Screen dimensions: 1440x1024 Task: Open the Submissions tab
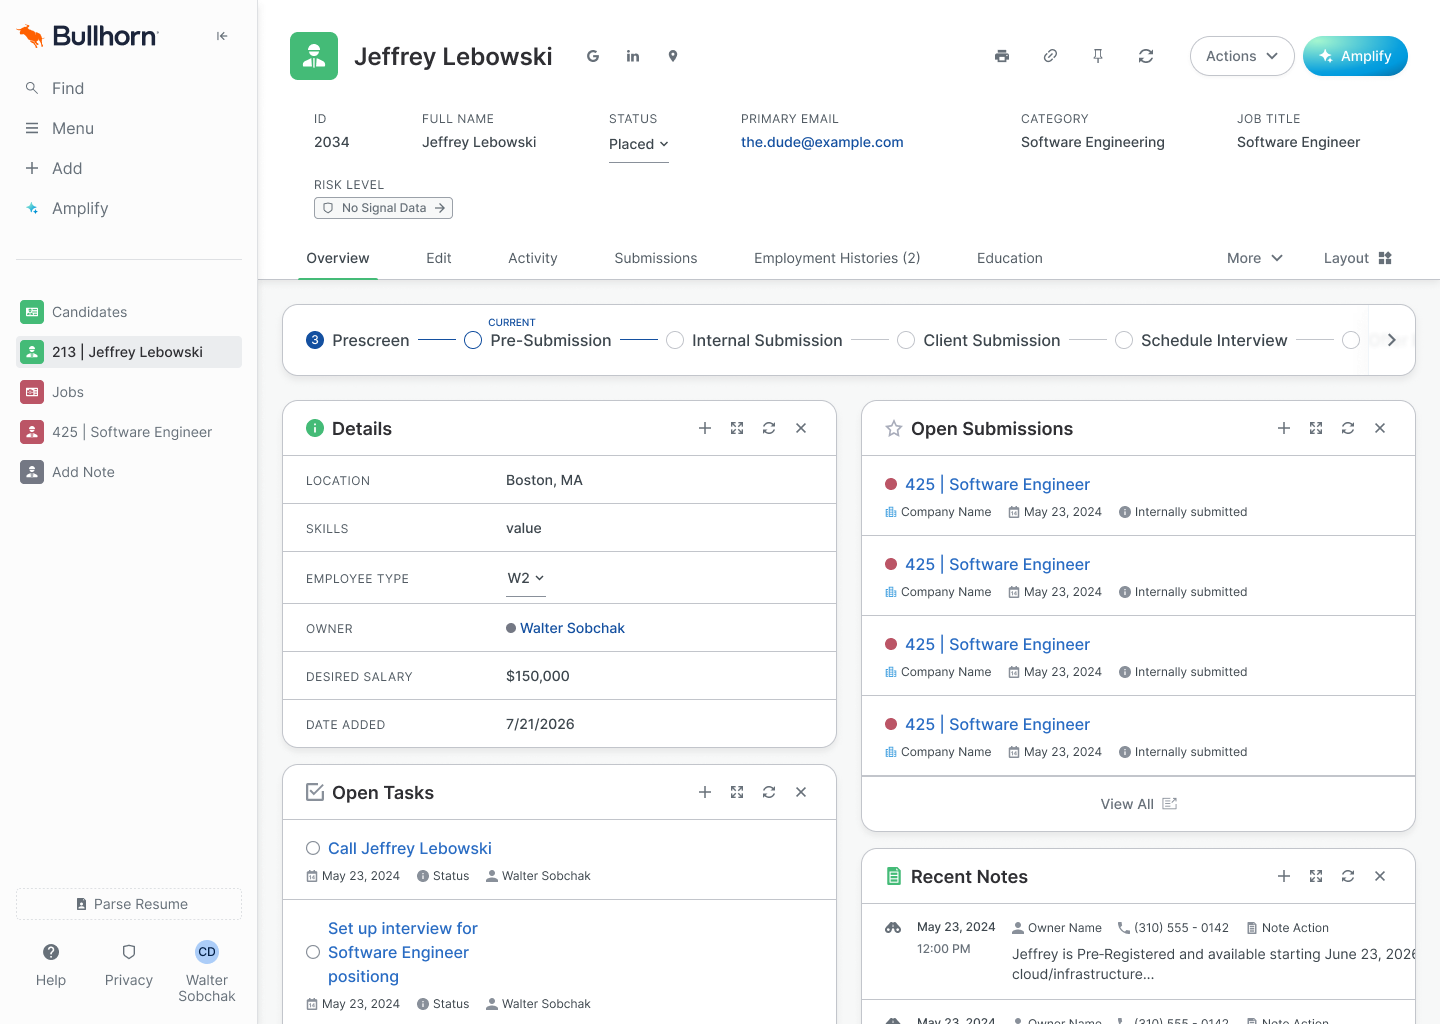pyautogui.click(x=656, y=258)
